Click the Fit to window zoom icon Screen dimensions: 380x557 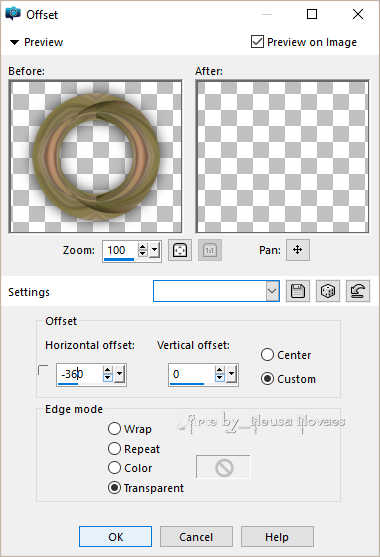point(180,250)
